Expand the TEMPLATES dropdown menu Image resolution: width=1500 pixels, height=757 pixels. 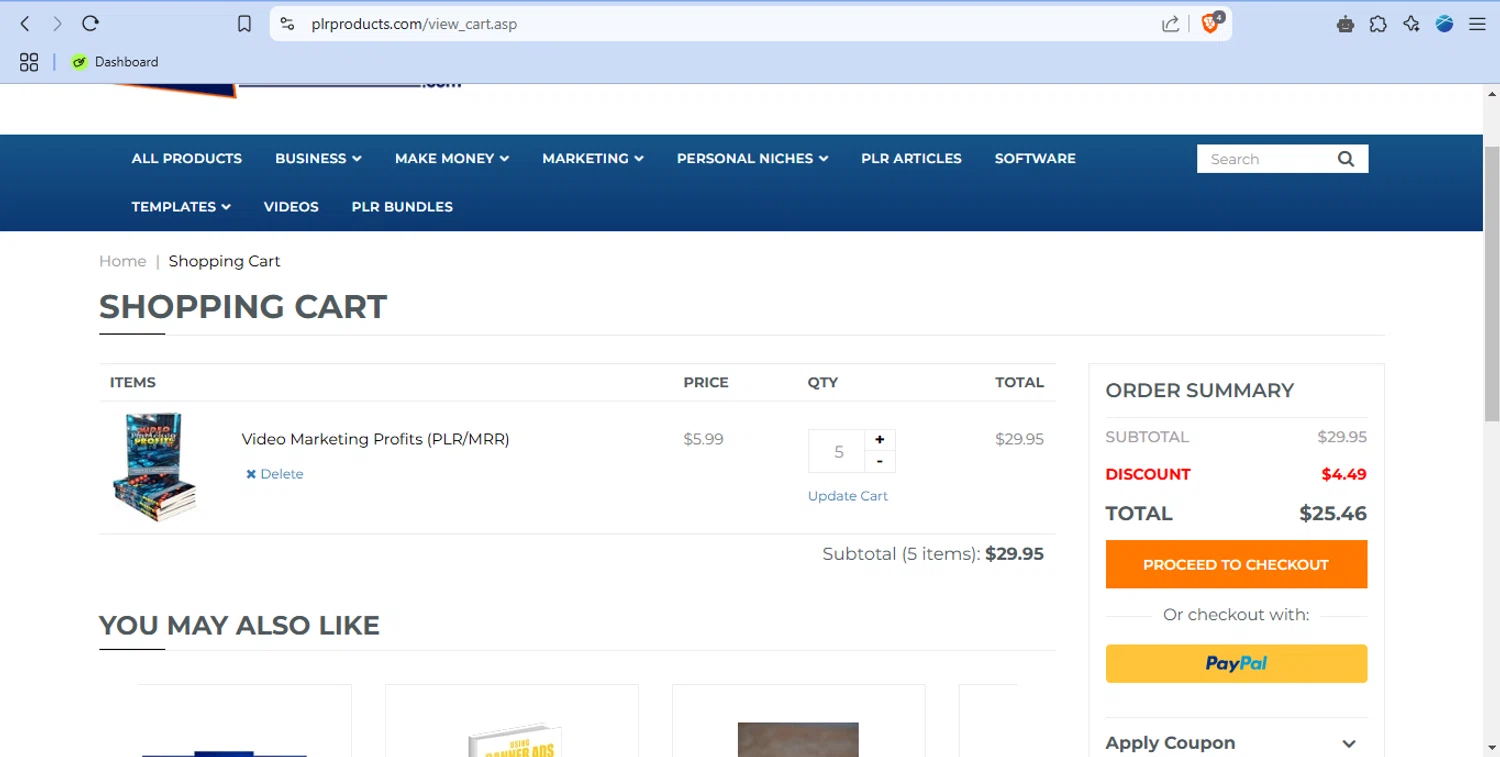pyautogui.click(x=181, y=206)
